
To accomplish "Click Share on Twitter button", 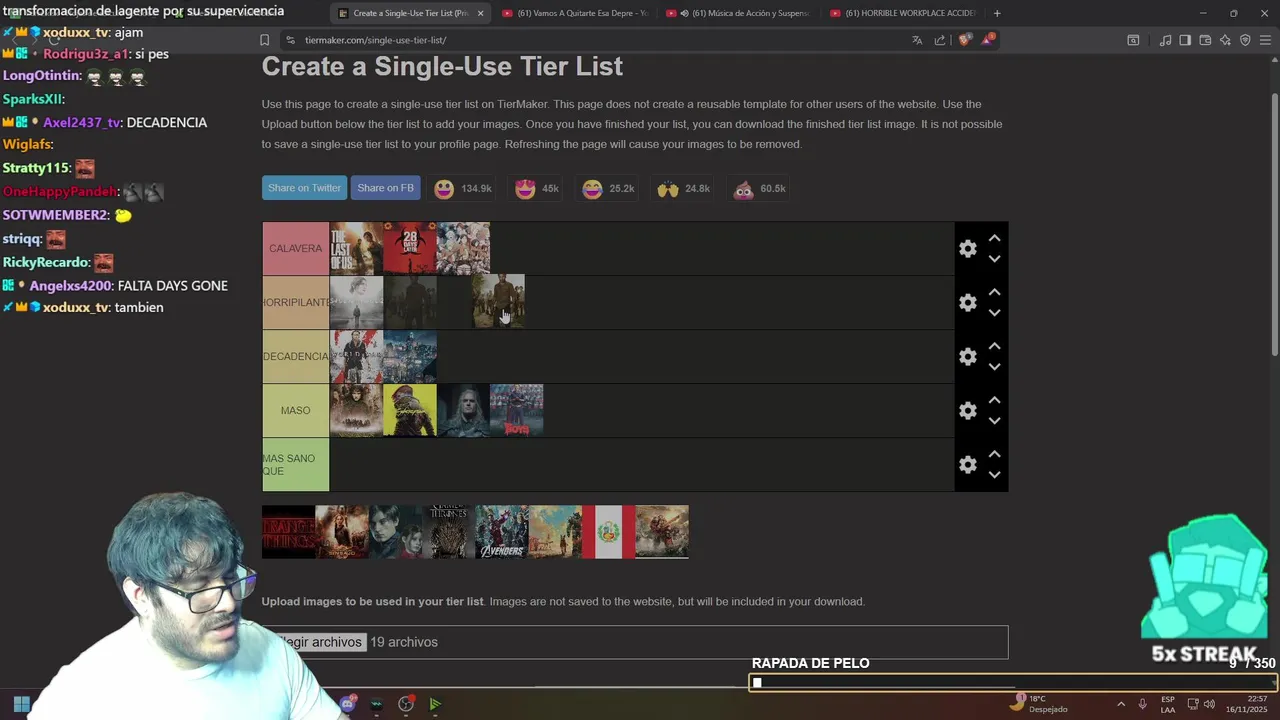I will (x=304, y=188).
